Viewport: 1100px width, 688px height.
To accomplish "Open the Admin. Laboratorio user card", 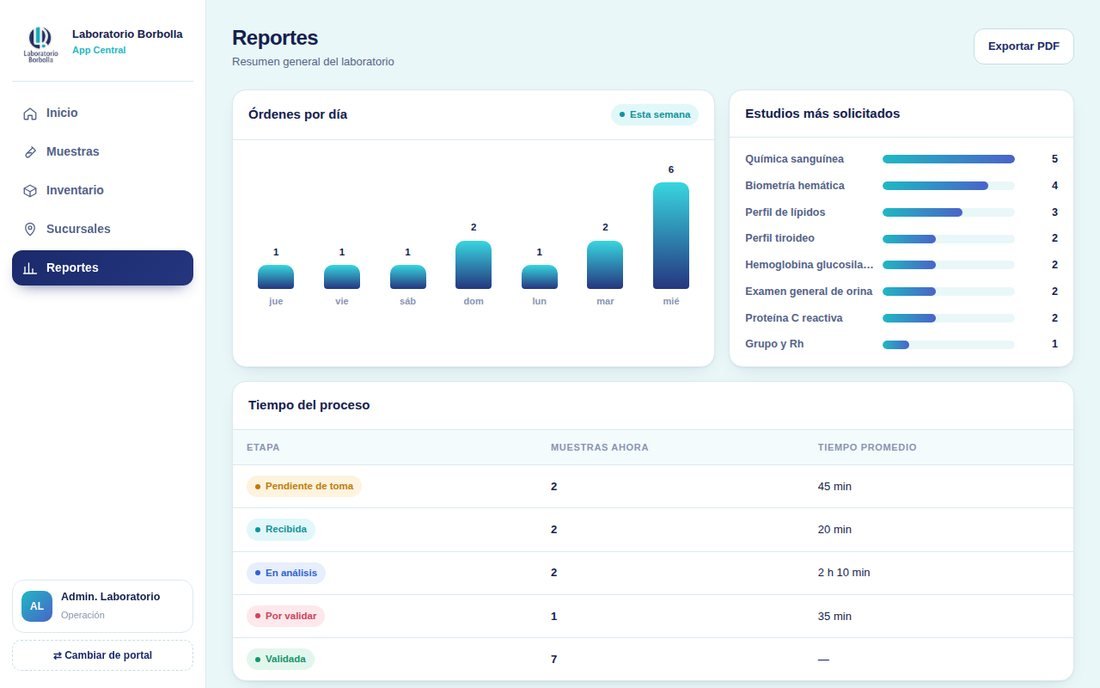I will (x=102, y=606).
